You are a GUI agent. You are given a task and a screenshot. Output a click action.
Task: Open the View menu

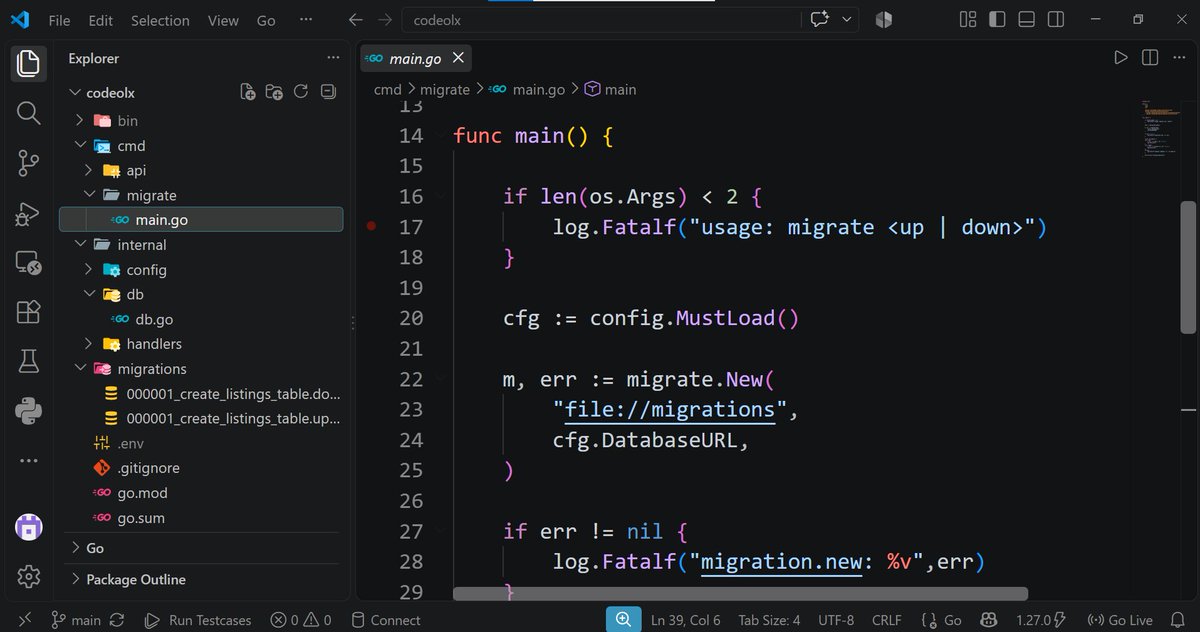(223, 20)
